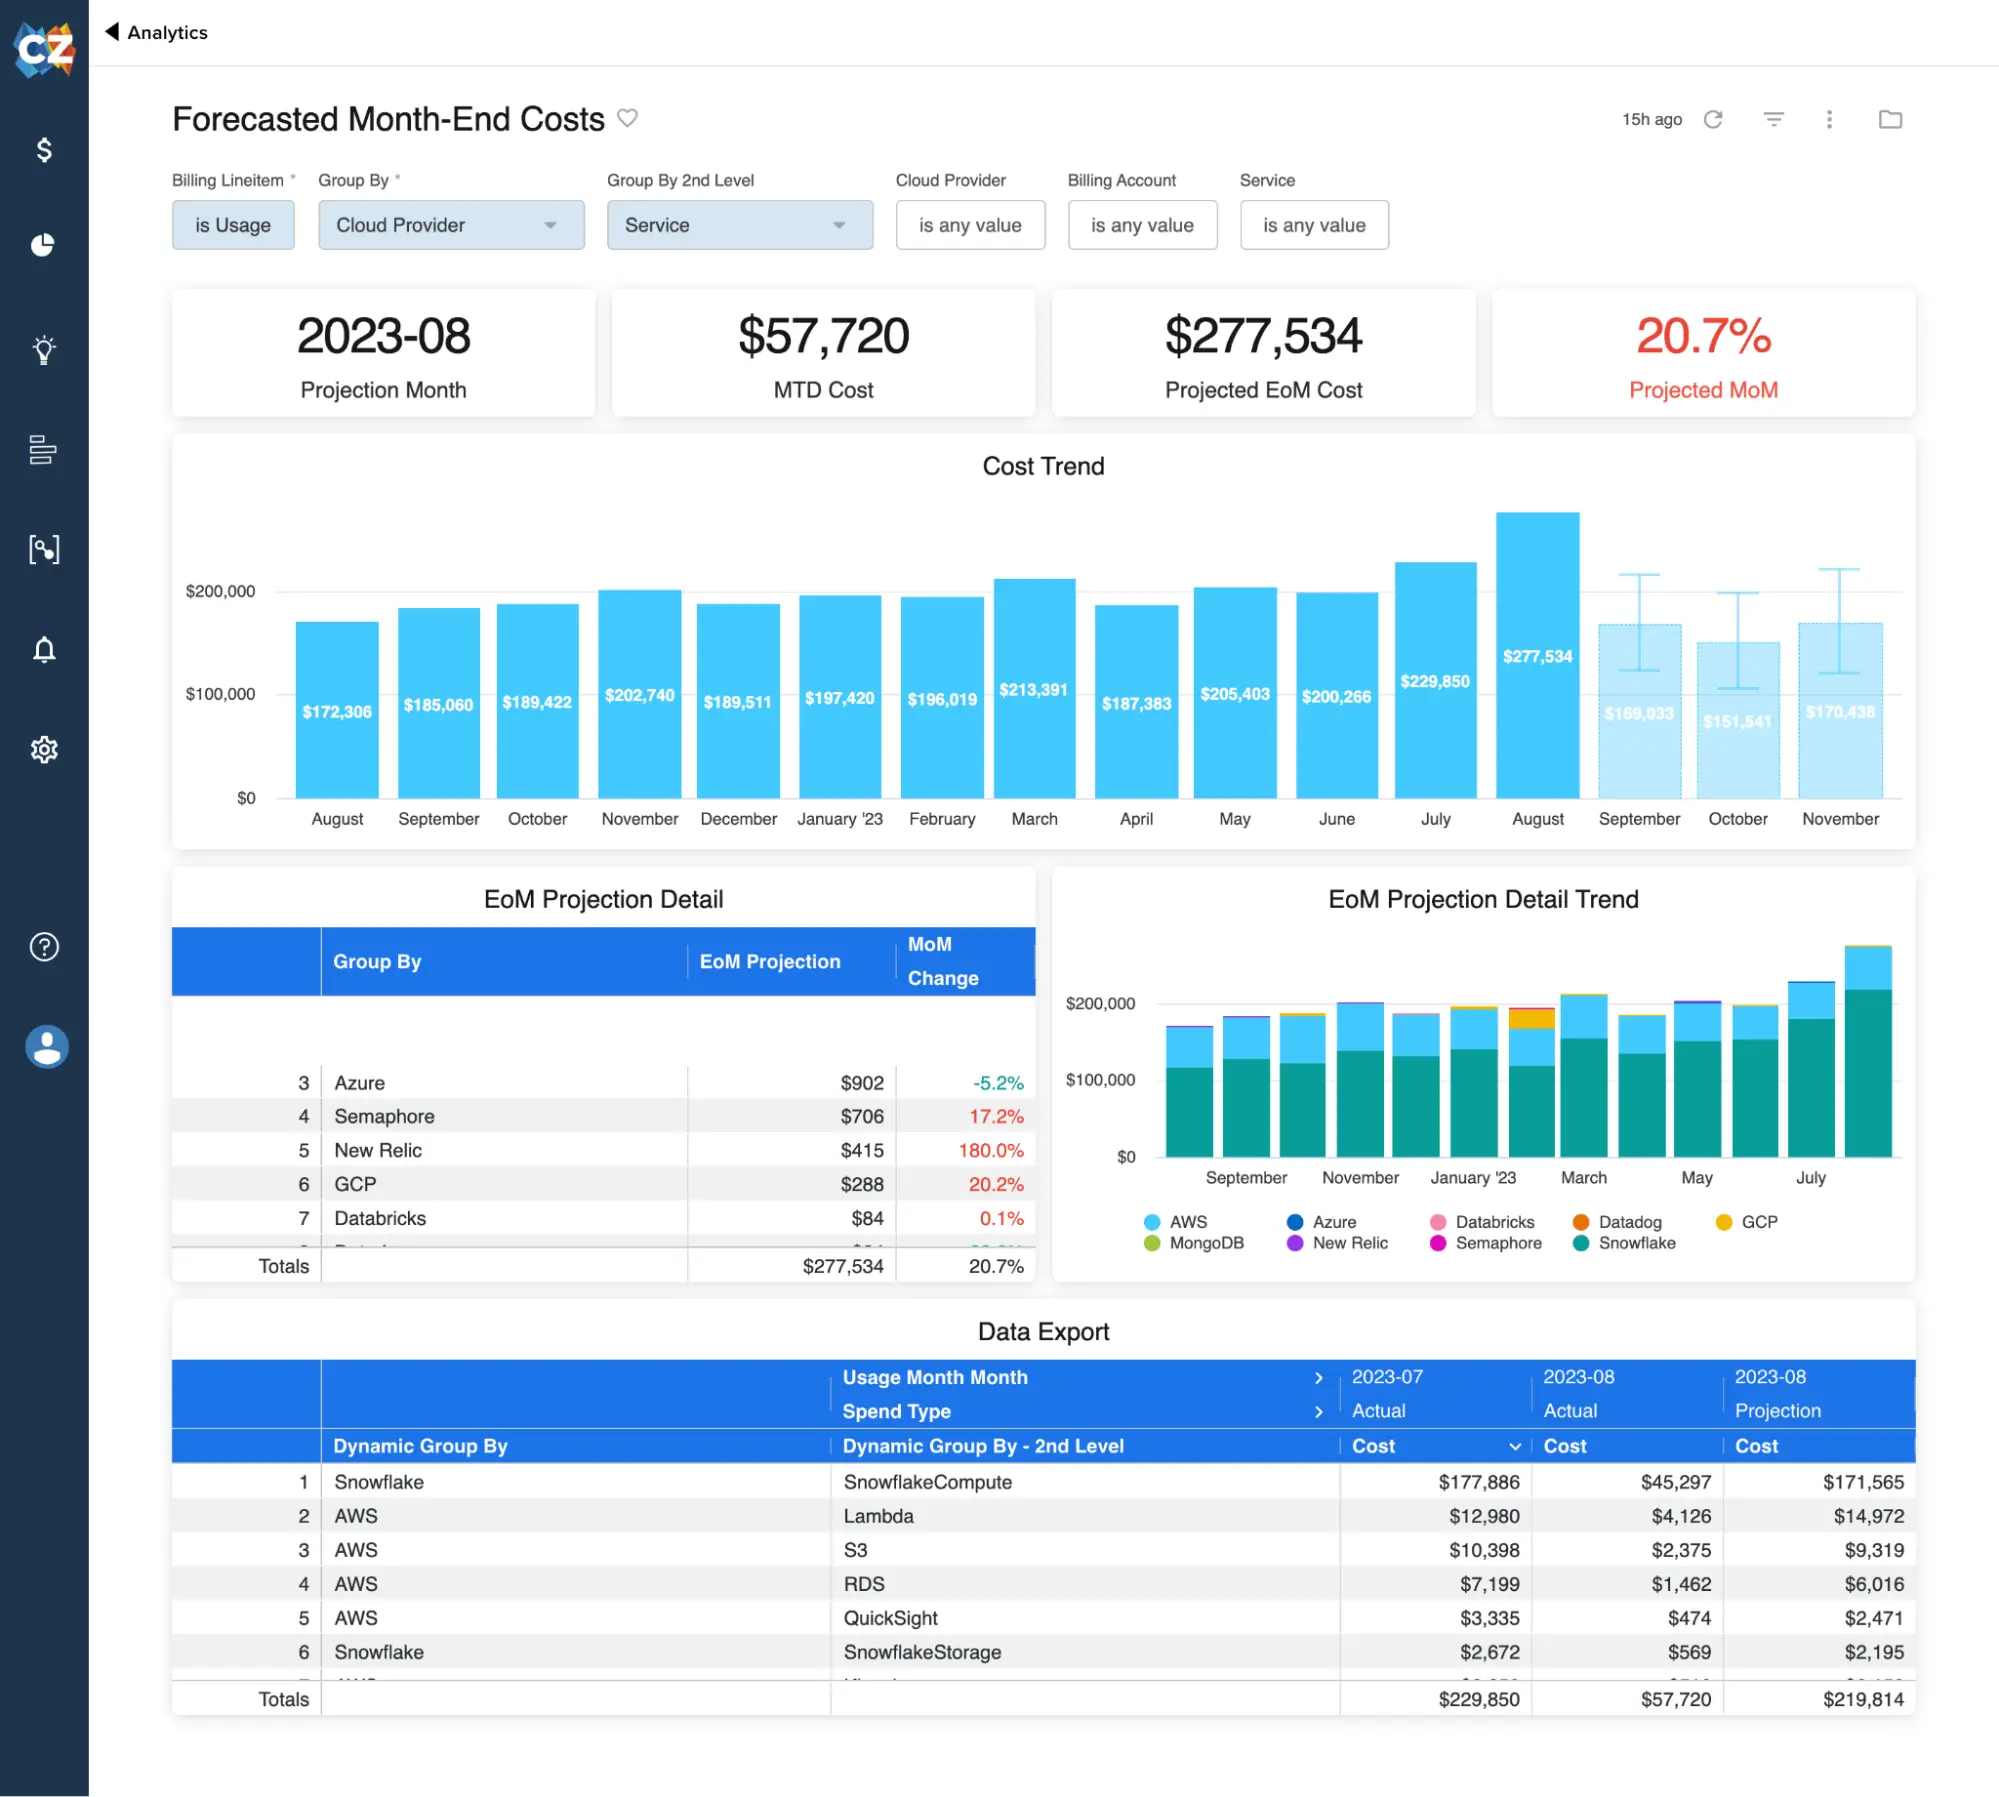Click the $57,720 MTD Cost tile
The image size is (1999, 1797).
(823, 353)
